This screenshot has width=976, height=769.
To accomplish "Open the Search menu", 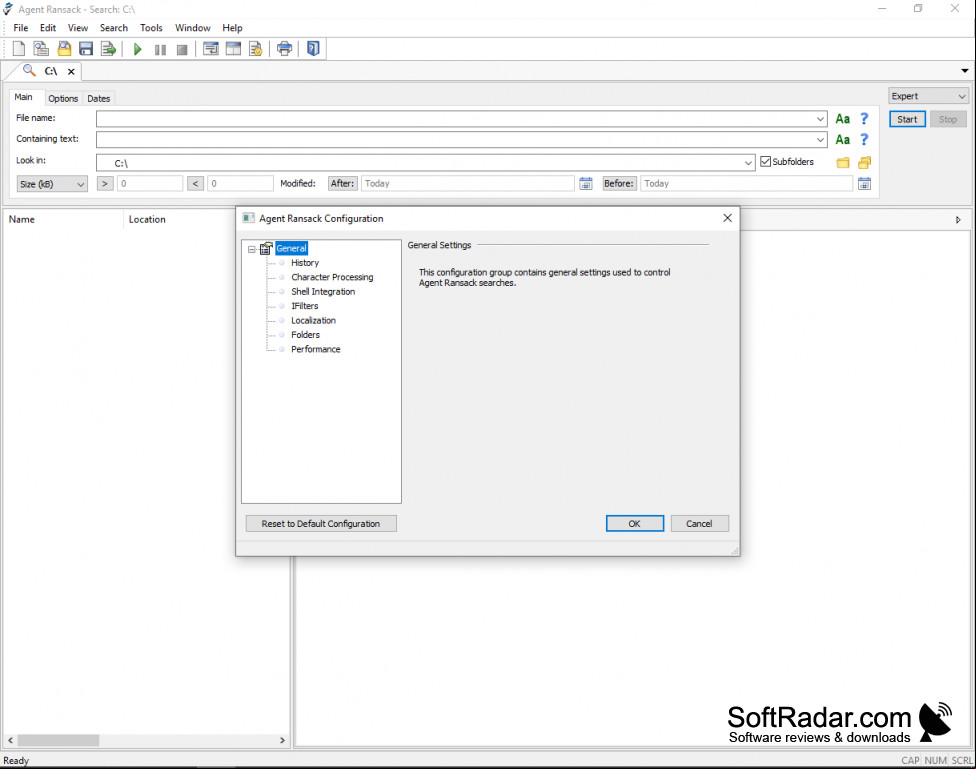I will pyautogui.click(x=114, y=28).
